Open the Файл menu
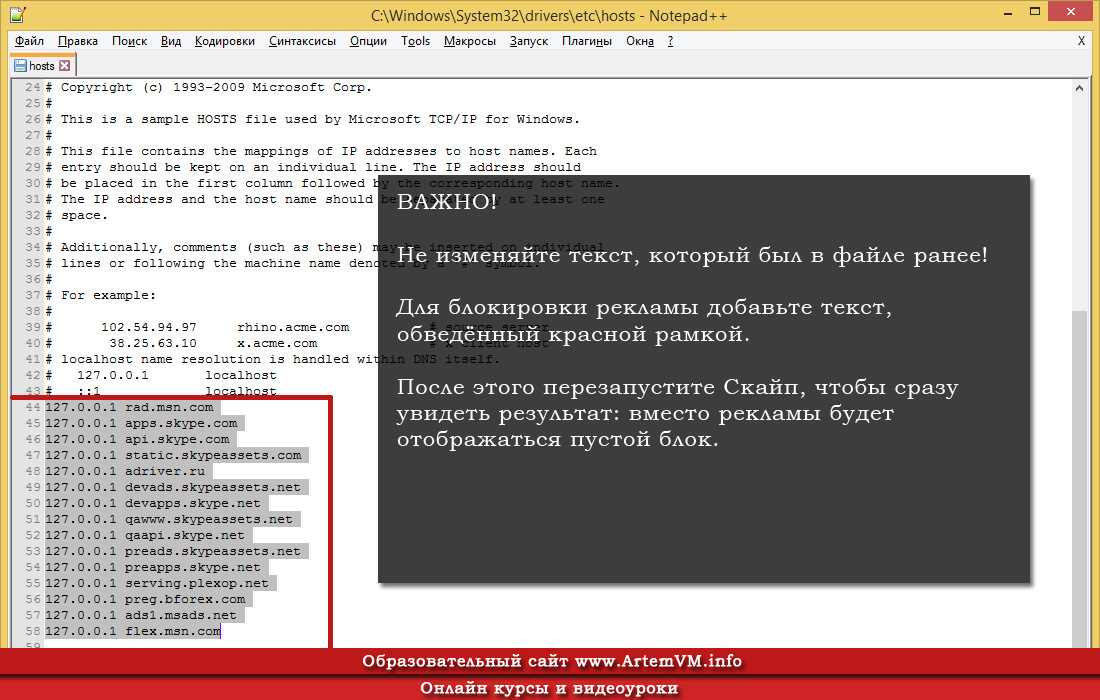 [x=30, y=41]
